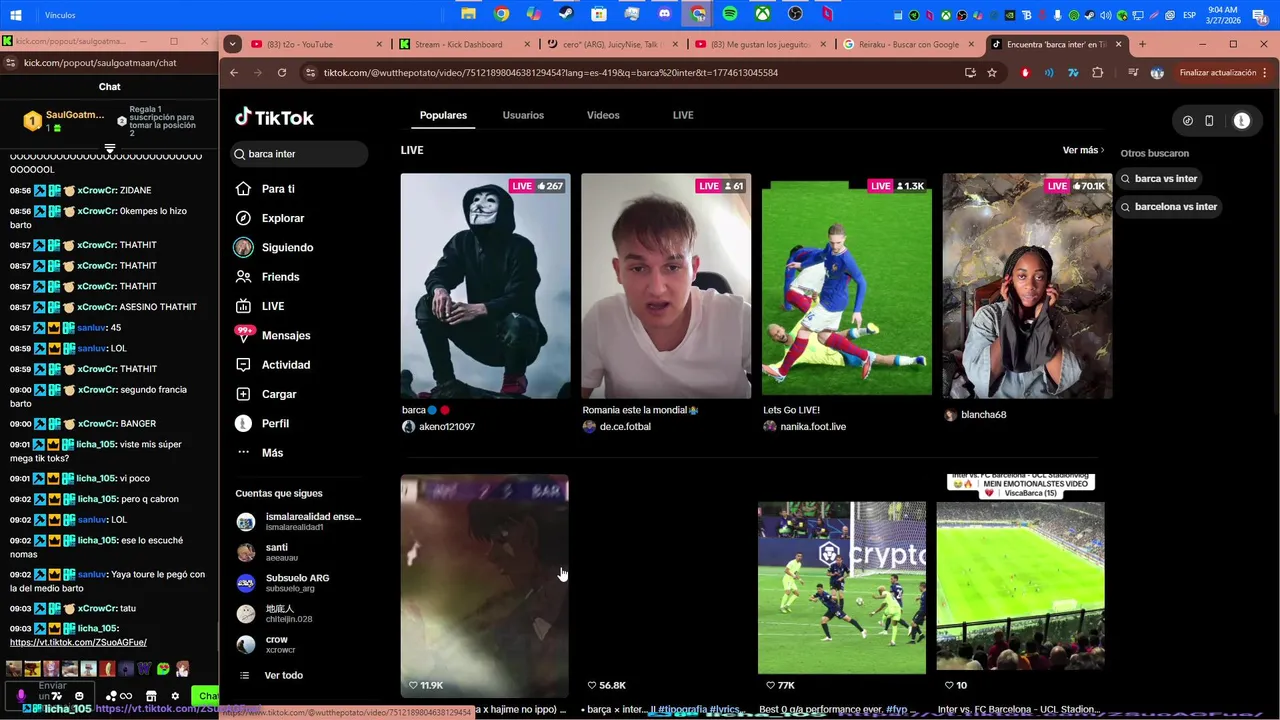1280x720 pixels.
Task: Click the green Chat send button in Kick
Action: 207,696
